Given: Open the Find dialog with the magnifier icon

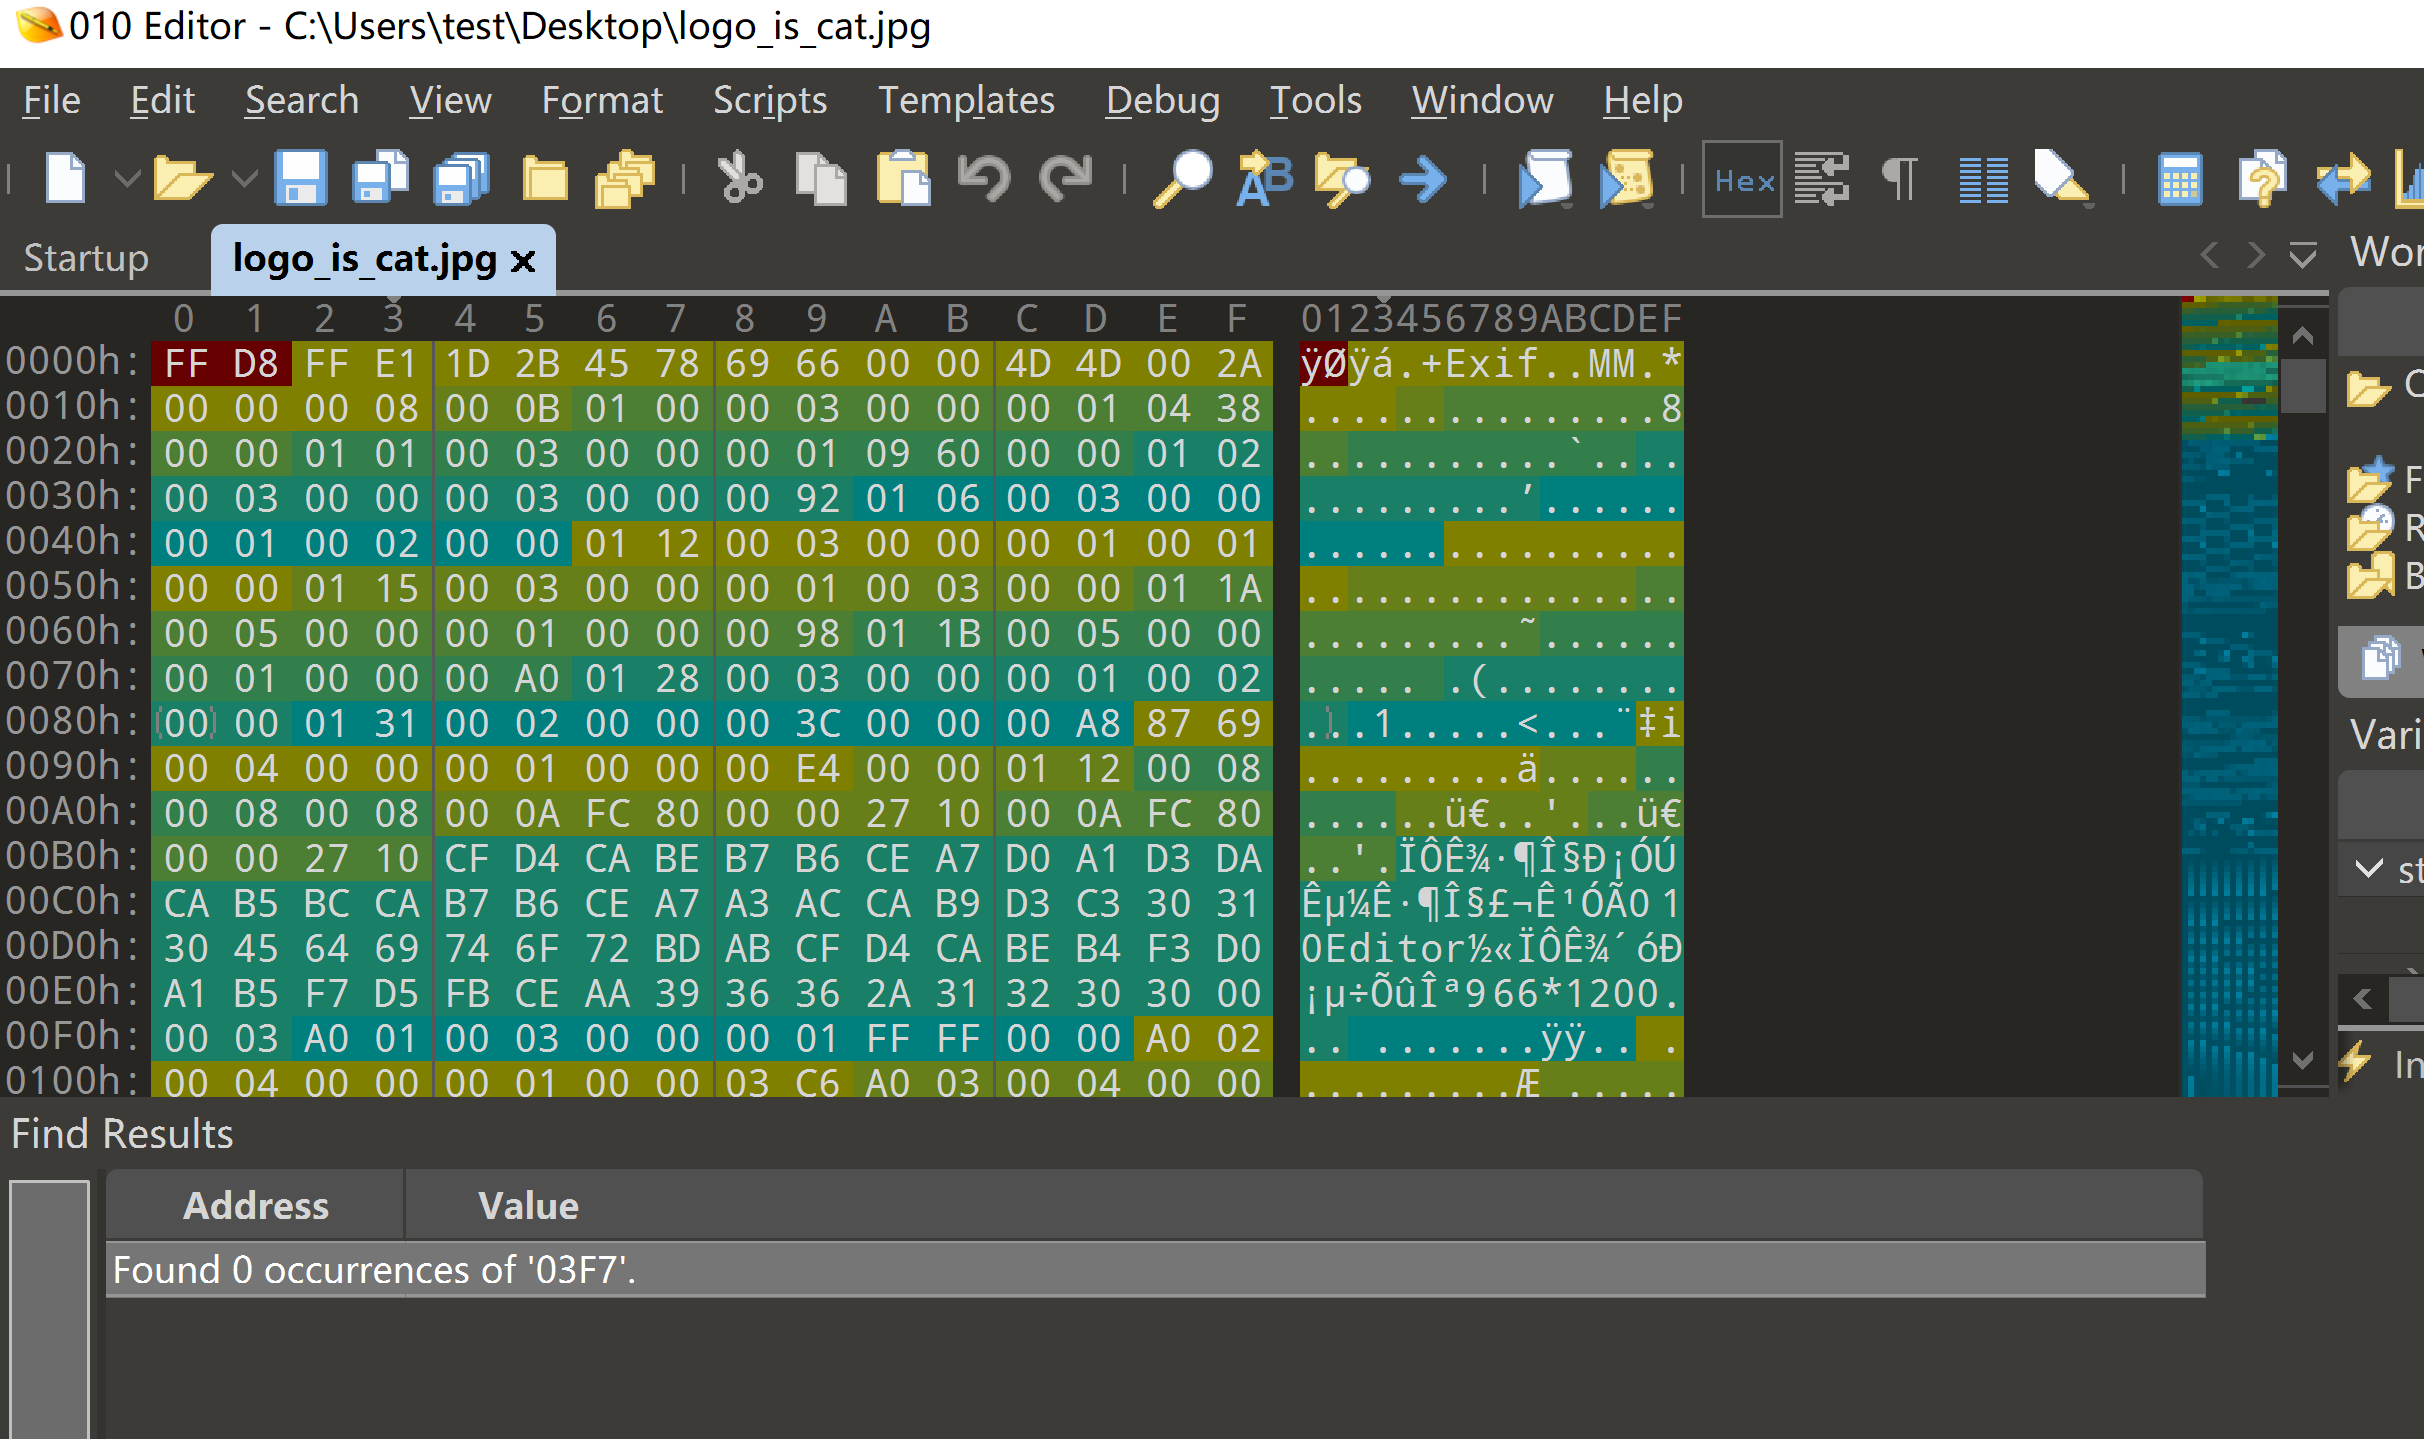Looking at the screenshot, I should (1183, 180).
